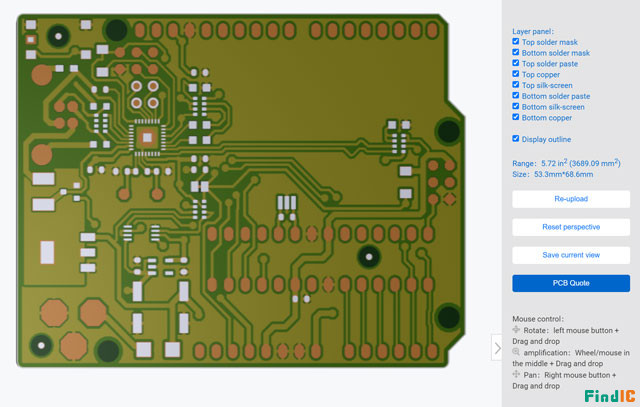
Task: Save current view of the board
Action: (571, 255)
